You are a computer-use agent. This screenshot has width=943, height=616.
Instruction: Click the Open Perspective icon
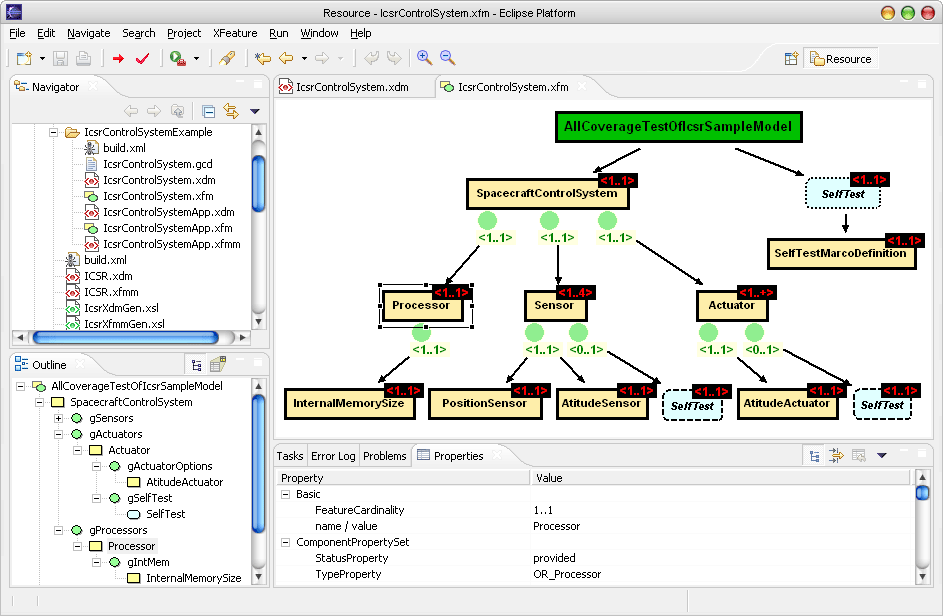tap(791, 59)
